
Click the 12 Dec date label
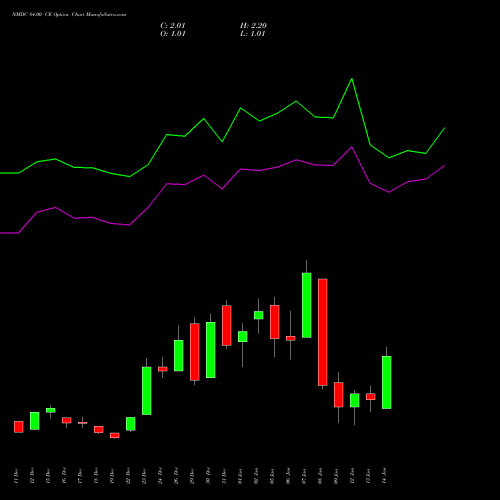(32, 476)
